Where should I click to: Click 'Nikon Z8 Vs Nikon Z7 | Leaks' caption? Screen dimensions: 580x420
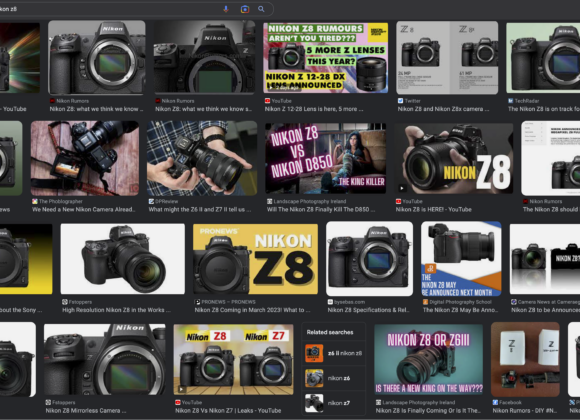(x=228, y=411)
